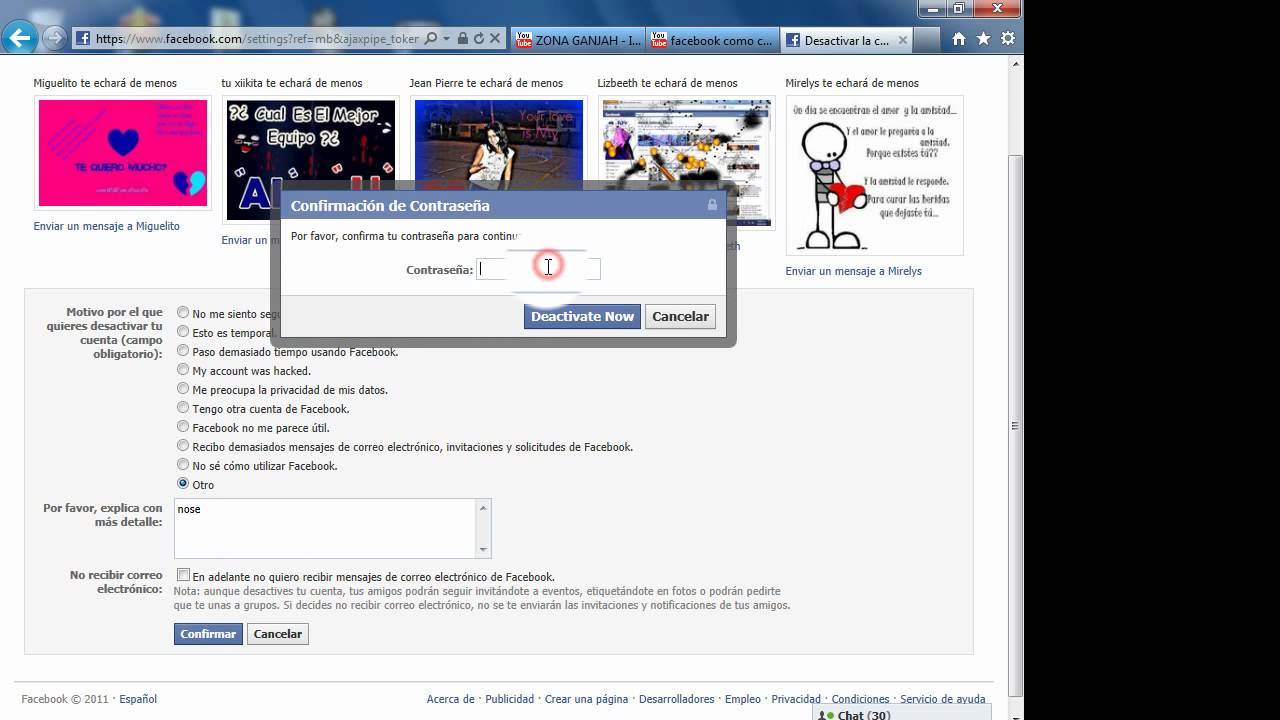This screenshot has height=720, width=1280.
Task: Close the Desactivar la c... tab
Action: click(903, 41)
